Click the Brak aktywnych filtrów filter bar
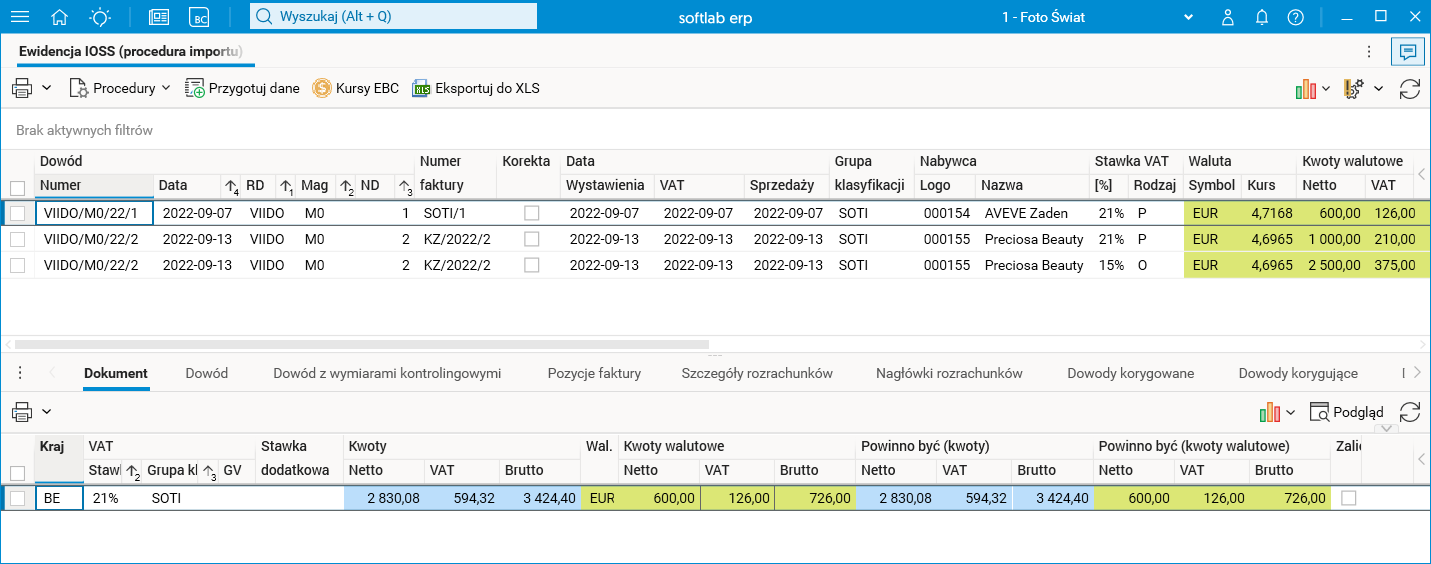Screen dimensions: 1431x564 [x=84, y=131]
